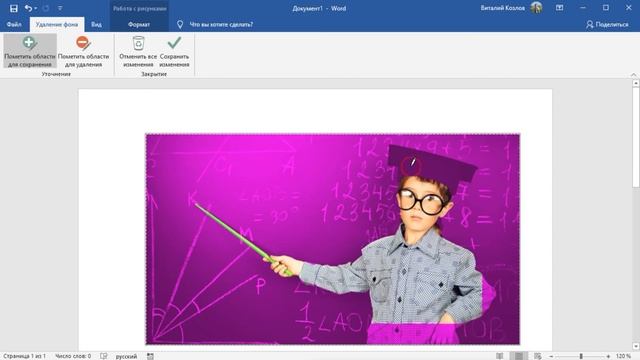Click the vertical scrollbar thumb
Viewport: 640px width, 360px height.
pos(636,137)
